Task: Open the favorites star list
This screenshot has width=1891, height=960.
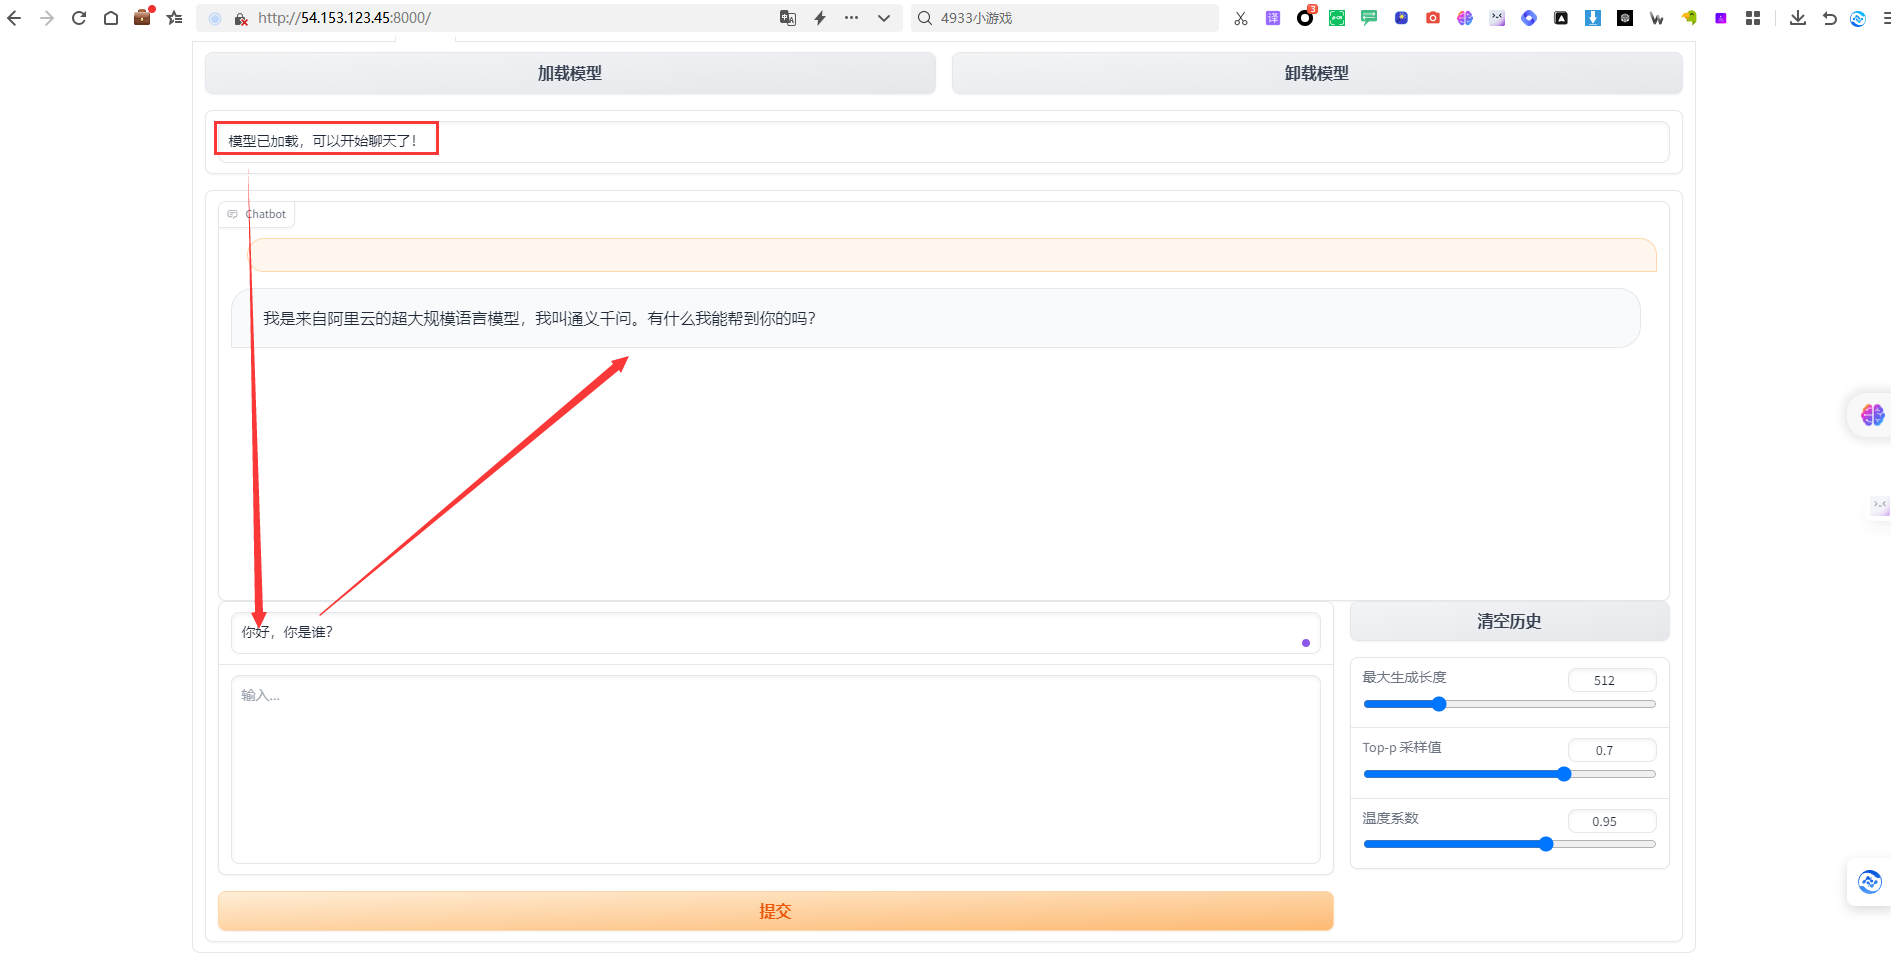Action: (x=175, y=18)
